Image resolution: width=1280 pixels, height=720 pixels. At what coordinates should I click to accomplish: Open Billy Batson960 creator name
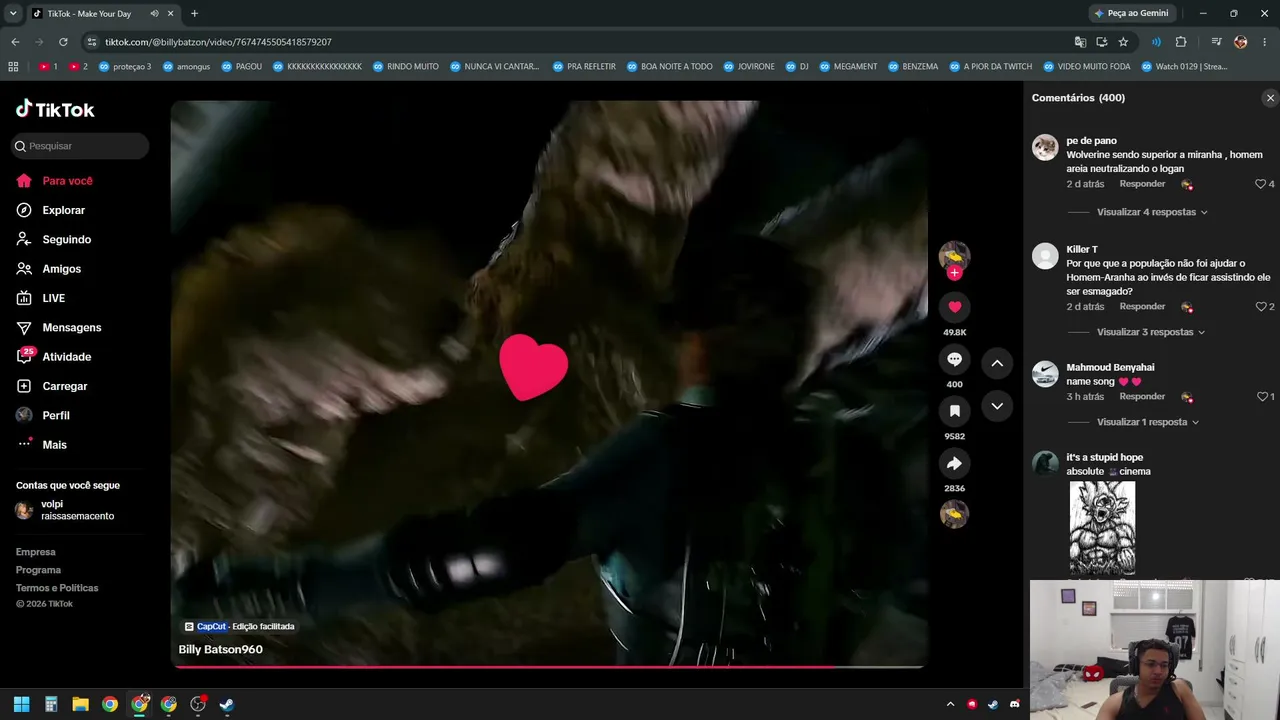220,650
